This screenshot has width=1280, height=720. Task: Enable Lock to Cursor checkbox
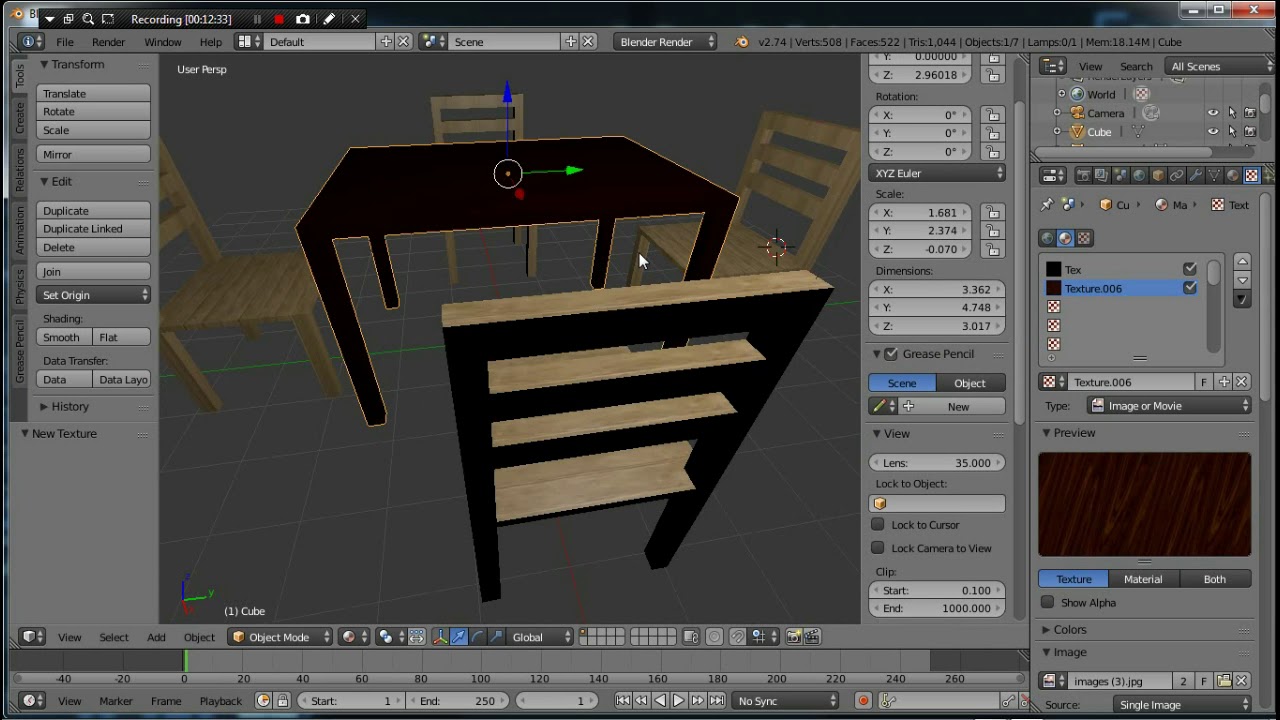click(878, 524)
